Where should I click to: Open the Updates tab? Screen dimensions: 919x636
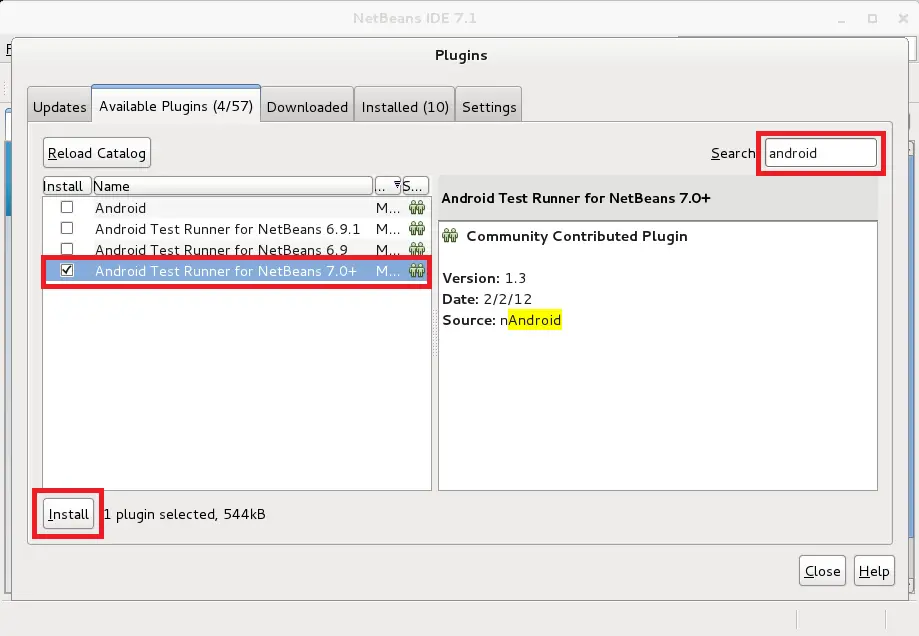59,107
